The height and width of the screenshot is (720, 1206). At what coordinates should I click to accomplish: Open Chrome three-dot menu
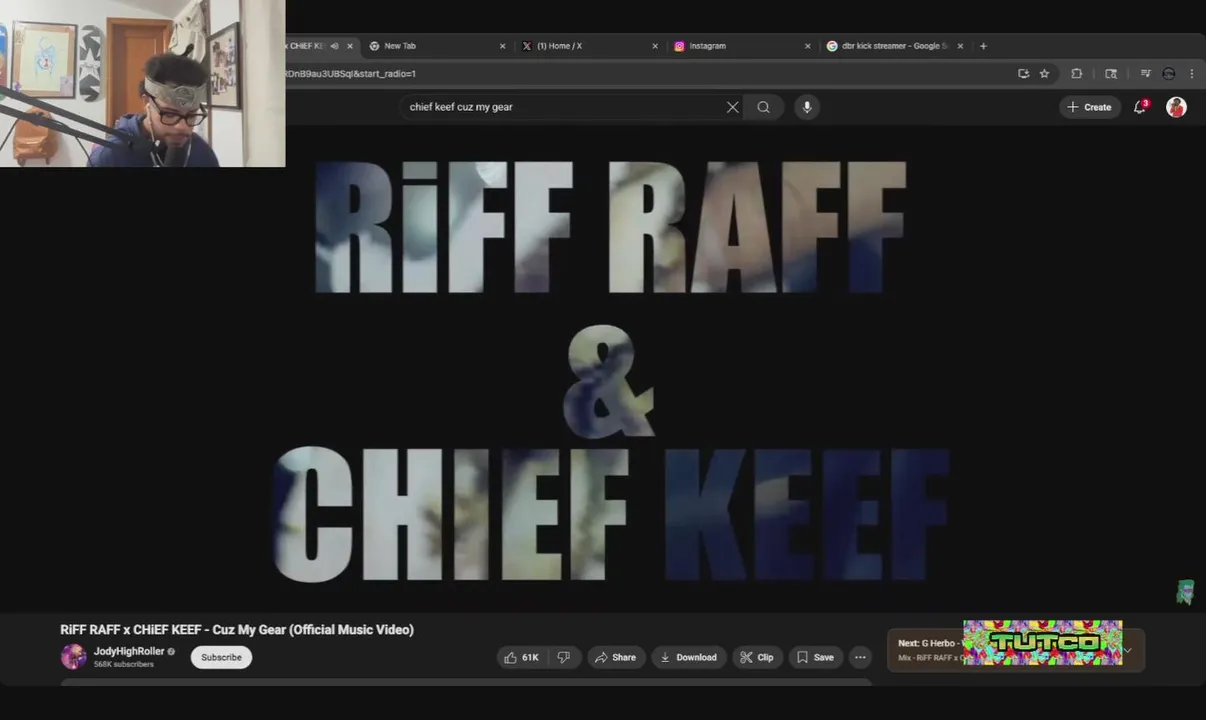pyautogui.click(x=1191, y=73)
